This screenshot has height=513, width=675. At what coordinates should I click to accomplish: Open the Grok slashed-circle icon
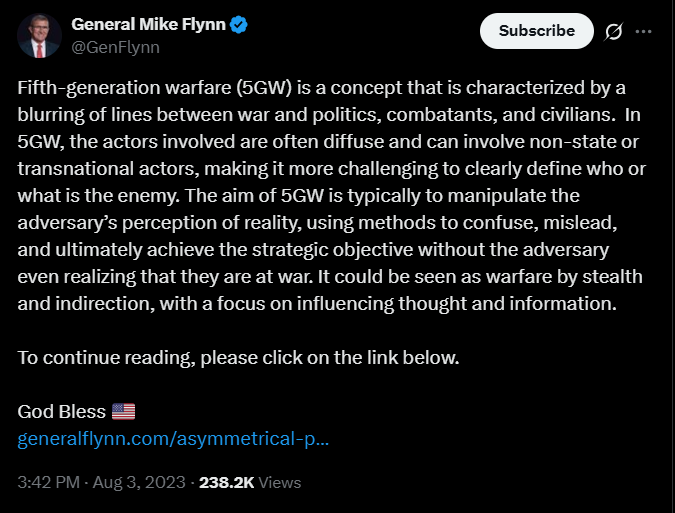[613, 31]
